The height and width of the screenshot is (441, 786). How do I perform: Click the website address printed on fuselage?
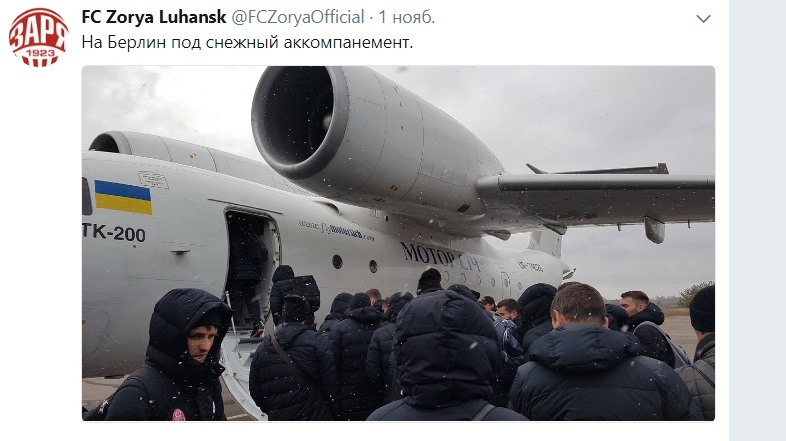tap(336, 230)
